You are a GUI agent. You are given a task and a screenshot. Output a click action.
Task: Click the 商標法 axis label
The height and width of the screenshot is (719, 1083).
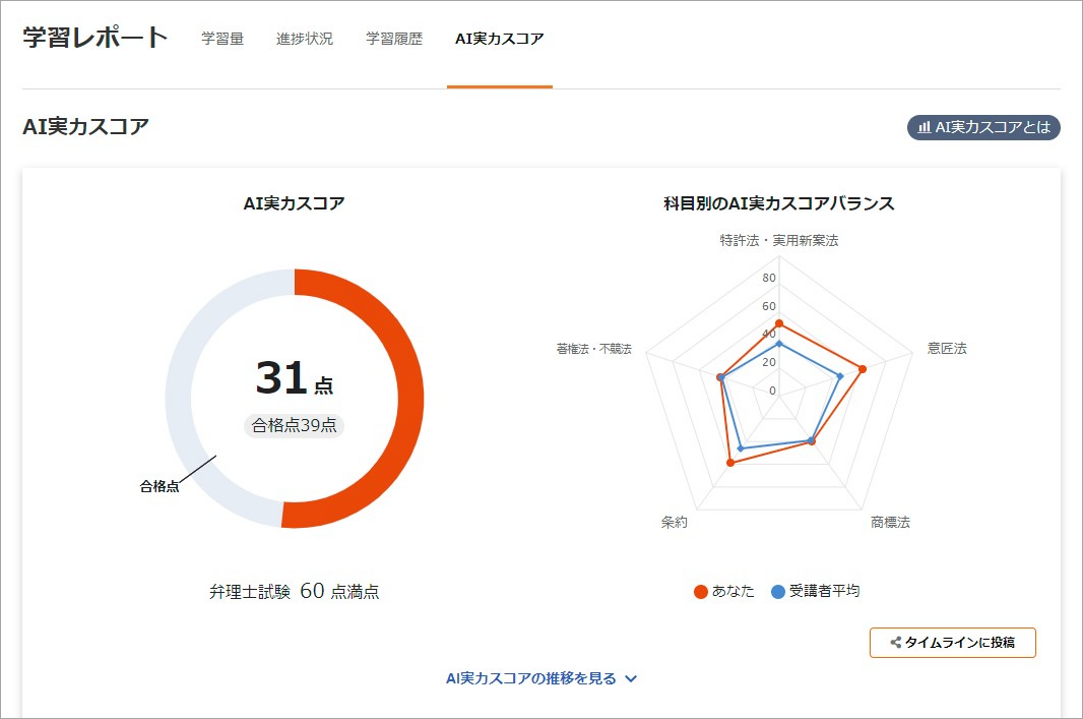point(890,522)
